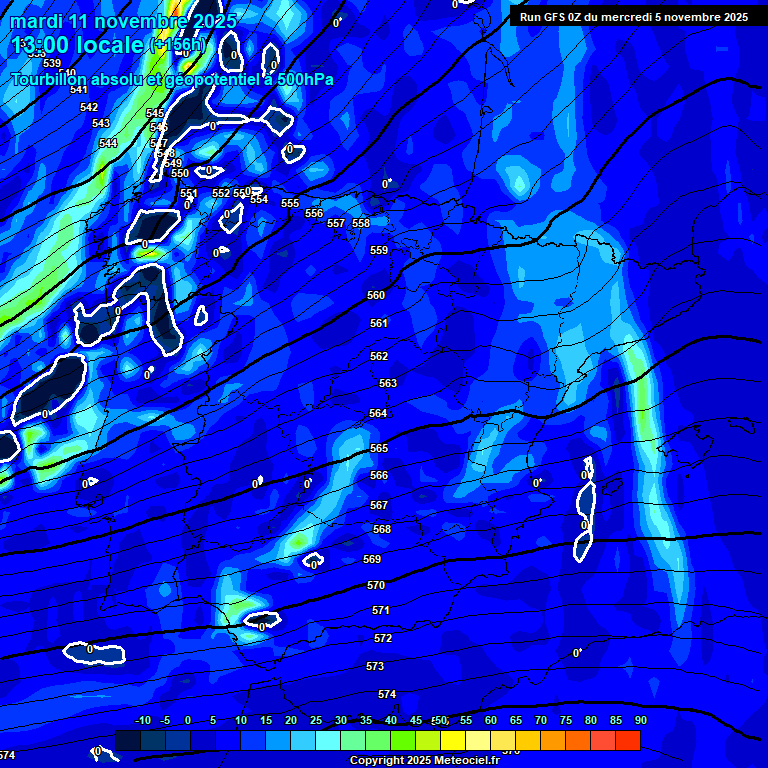Click the 560 geopotential contour label
This screenshot has width=768, height=768.
(x=376, y=296)
